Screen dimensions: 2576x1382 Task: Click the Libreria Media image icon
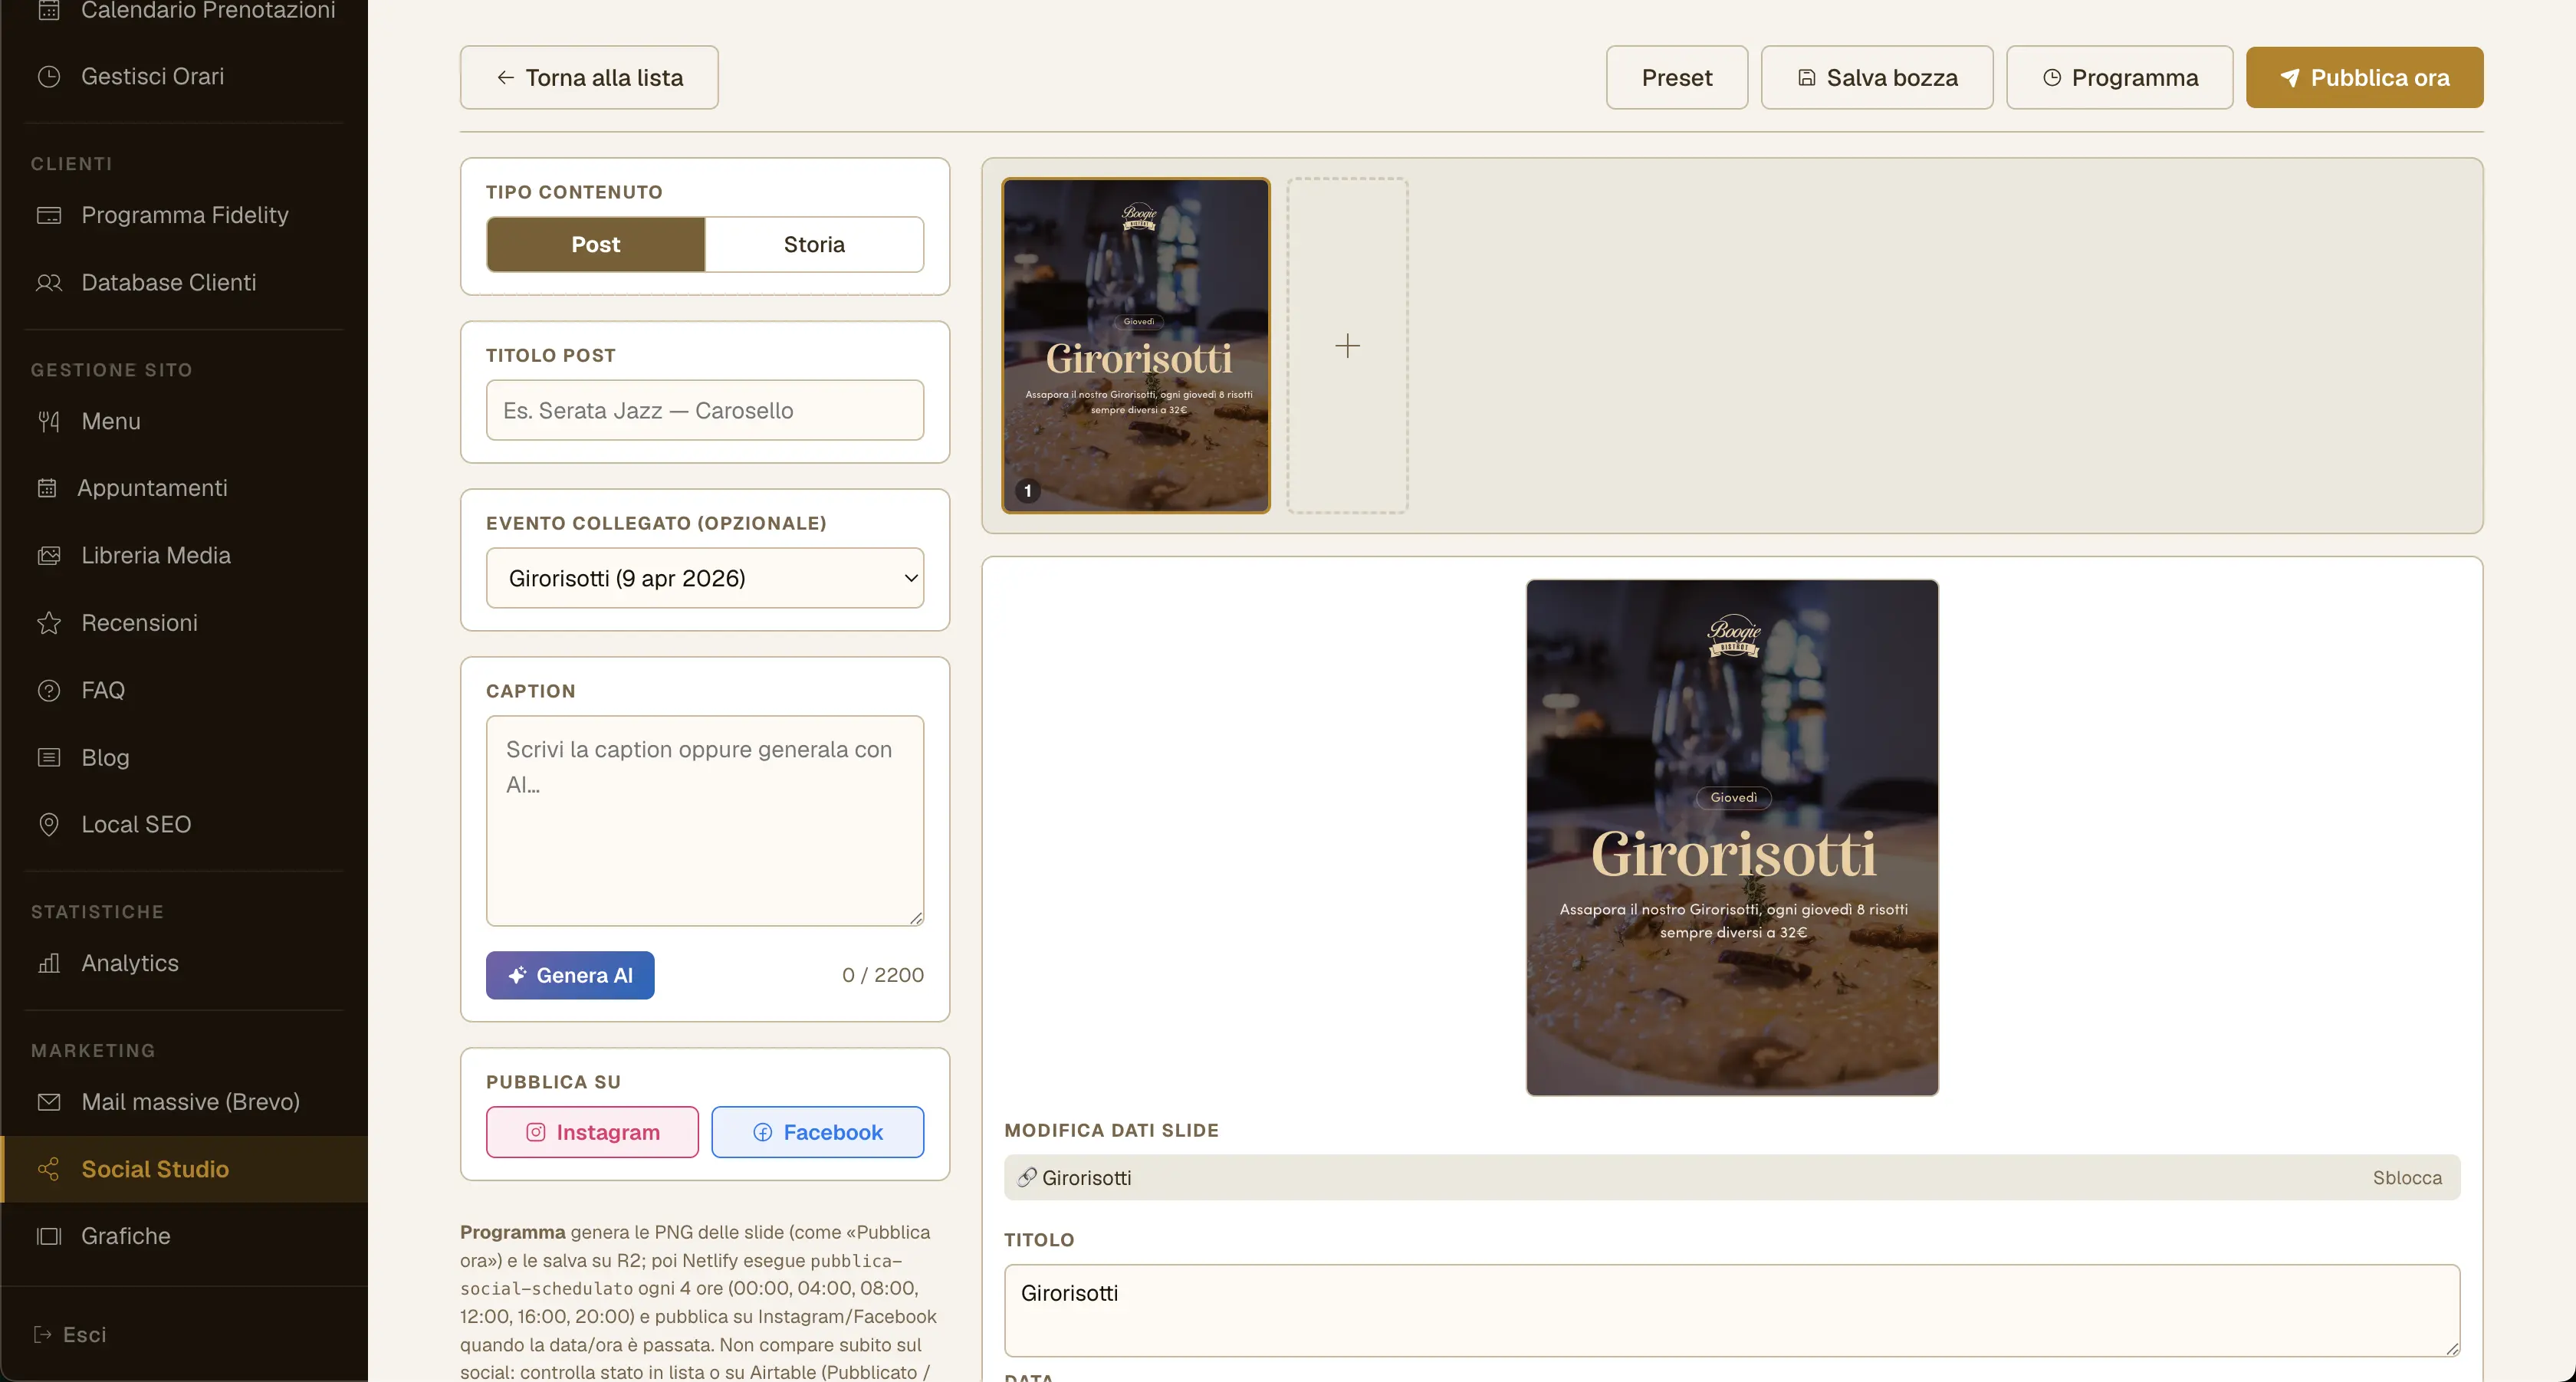pos(49,556)
